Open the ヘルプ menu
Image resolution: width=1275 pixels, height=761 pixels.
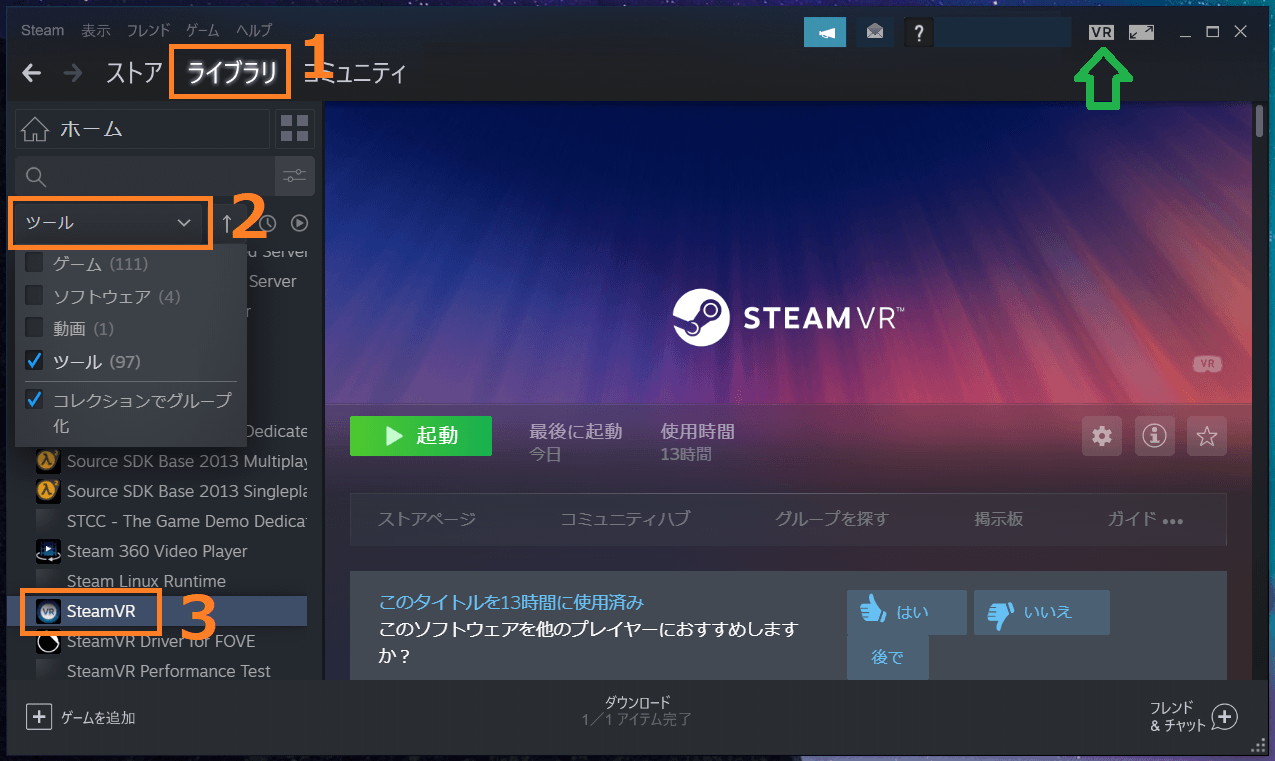click(254, 31)
